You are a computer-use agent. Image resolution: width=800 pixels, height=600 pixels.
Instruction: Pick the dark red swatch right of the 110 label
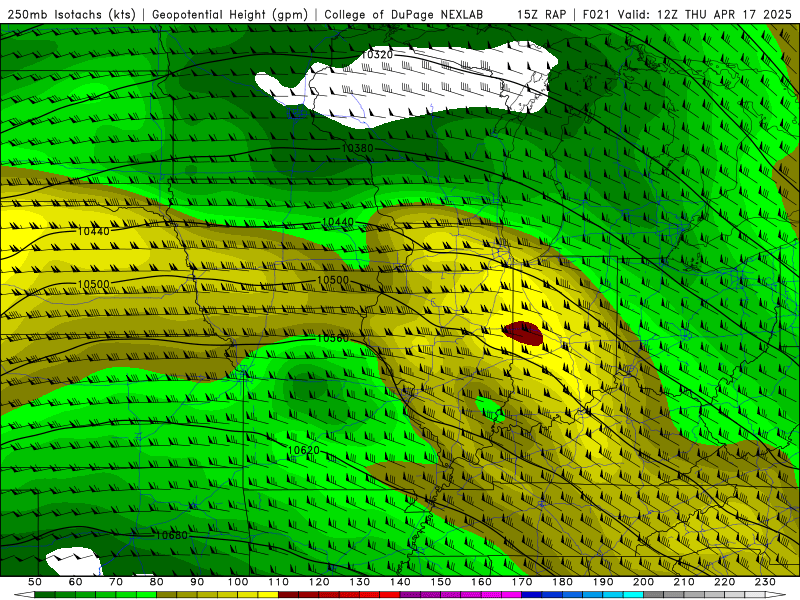288,595
